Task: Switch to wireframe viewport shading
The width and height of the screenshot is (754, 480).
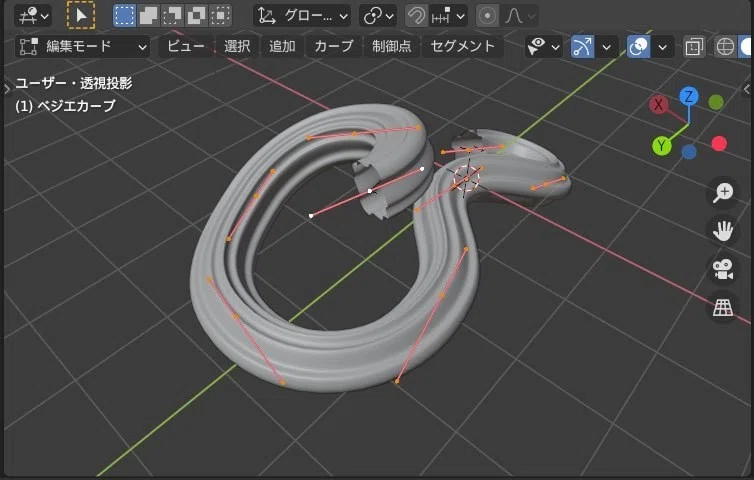Action: pos(725,47)
